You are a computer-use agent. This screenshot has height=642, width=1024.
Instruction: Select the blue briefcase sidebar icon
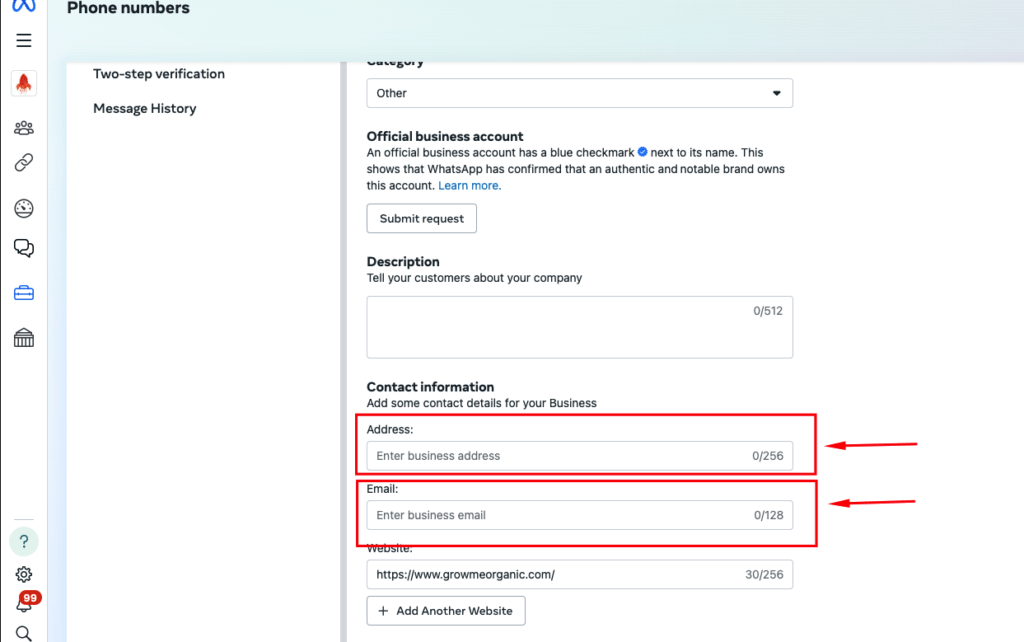pyautogui.click(x=24, y=293)
